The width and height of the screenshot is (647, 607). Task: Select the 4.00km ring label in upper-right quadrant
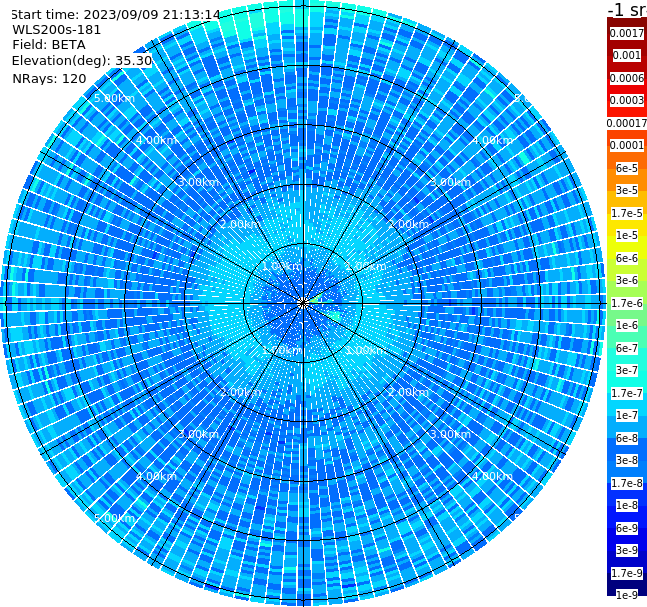coord(492,140)
